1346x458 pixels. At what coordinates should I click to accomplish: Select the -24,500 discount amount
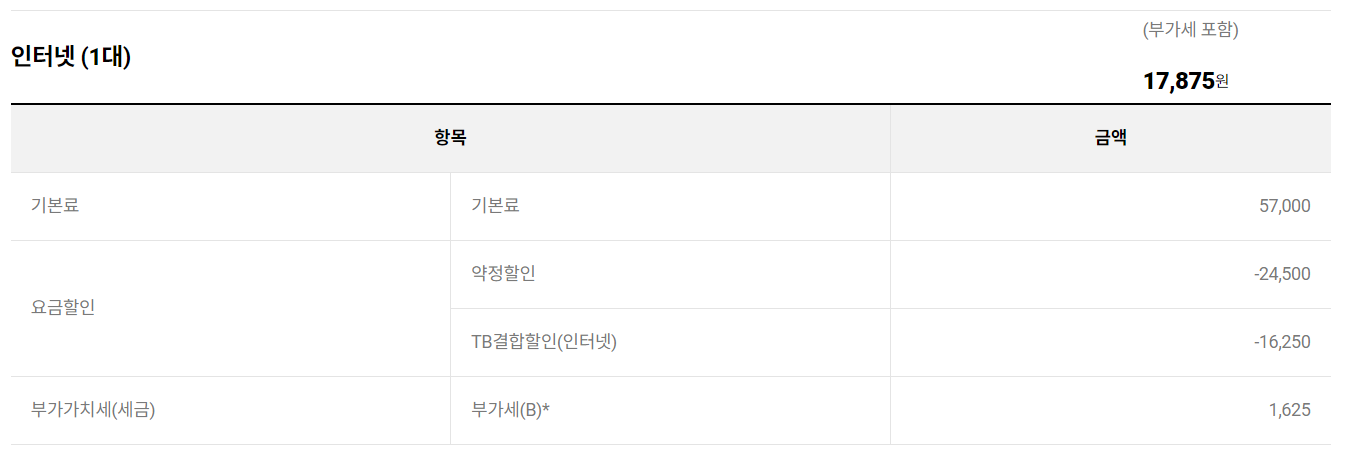pos(1281,274)
